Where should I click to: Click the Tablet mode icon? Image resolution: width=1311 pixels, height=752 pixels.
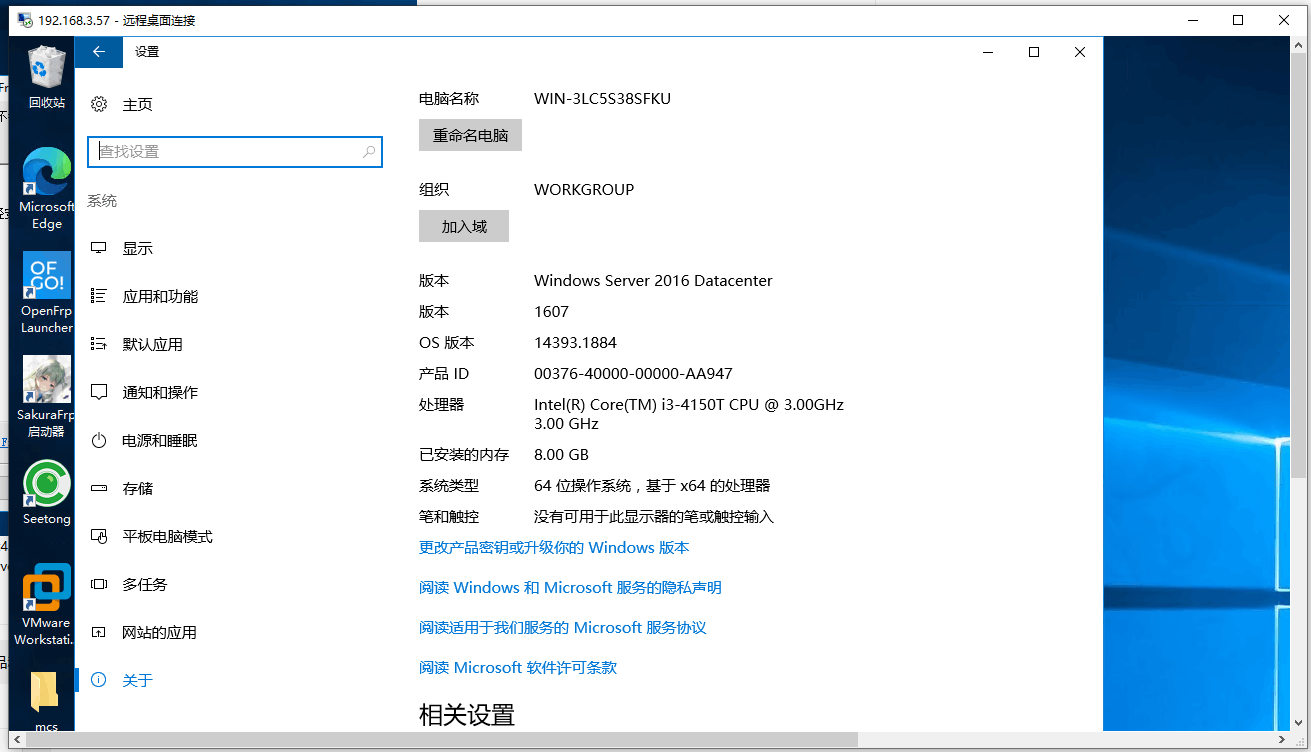99,536
